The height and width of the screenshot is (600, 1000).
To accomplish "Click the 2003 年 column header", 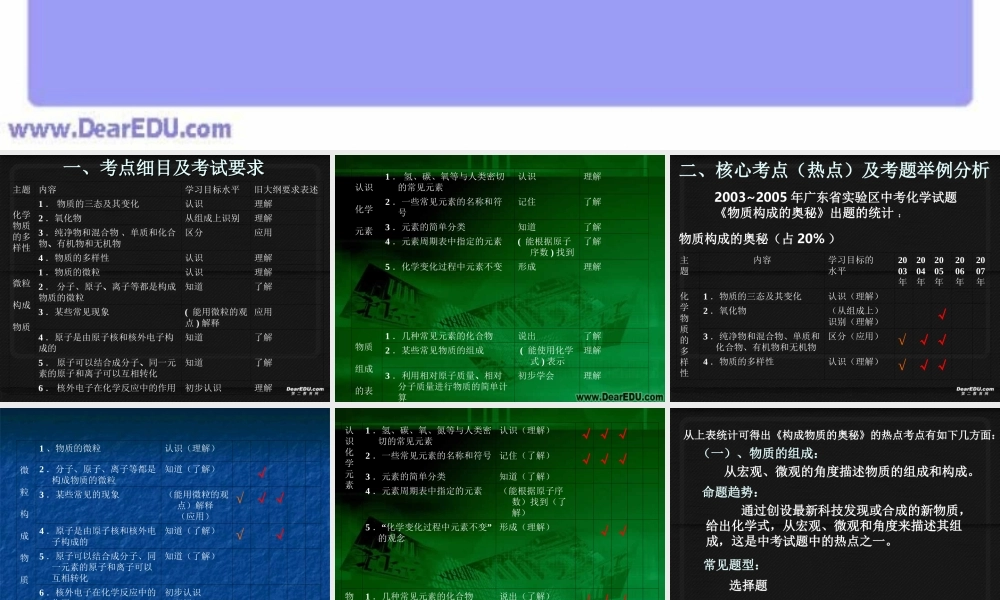I will [x=902, y=271].
